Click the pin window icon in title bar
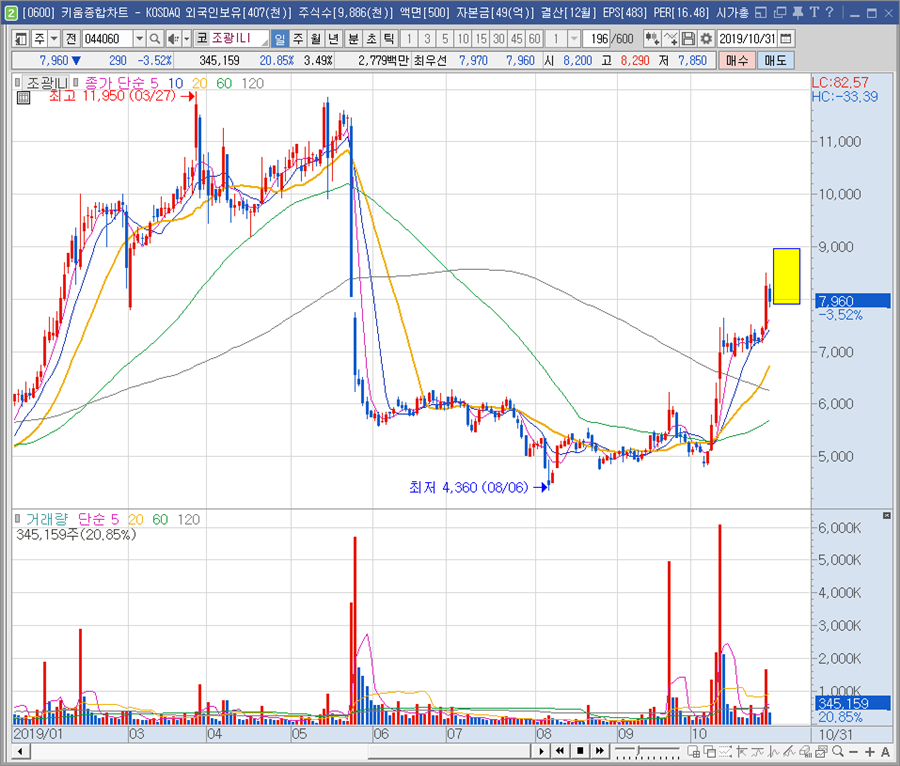 pos(798,12)
